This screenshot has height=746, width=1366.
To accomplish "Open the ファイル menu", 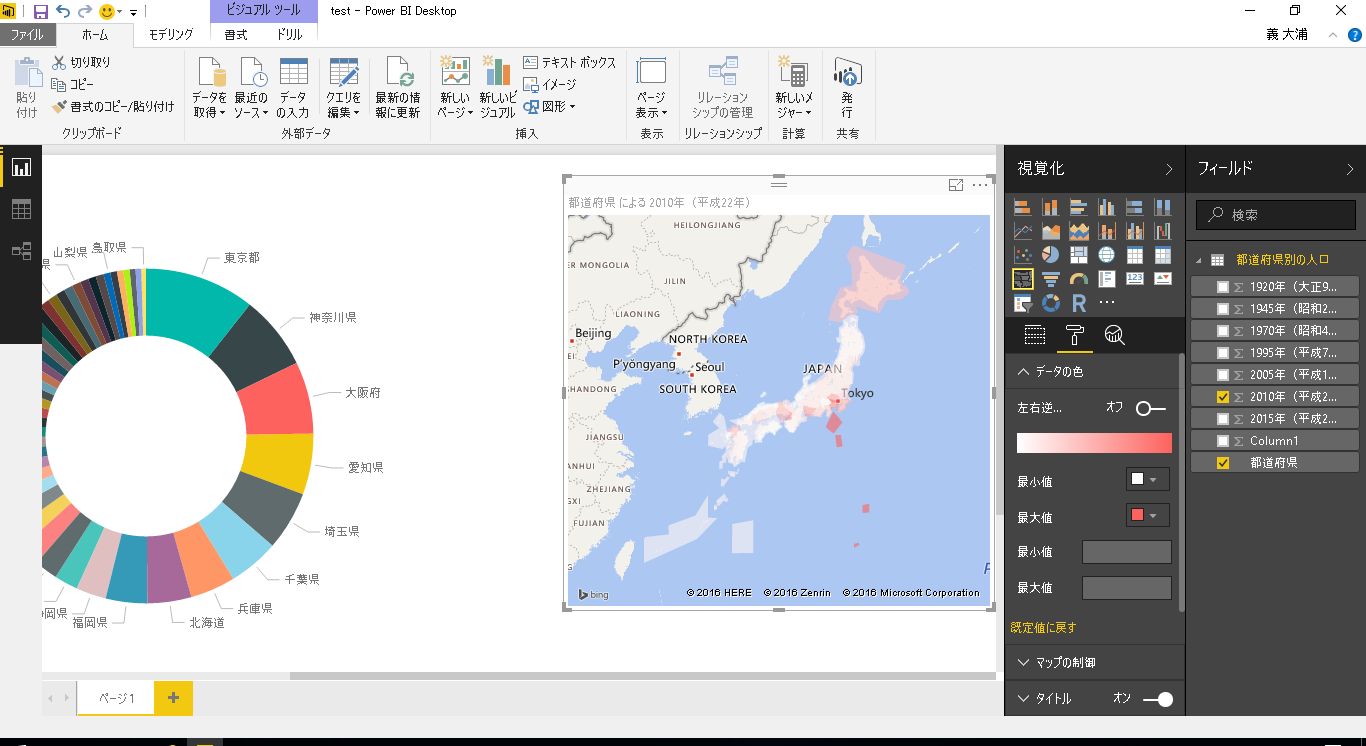I will (27, 35).
